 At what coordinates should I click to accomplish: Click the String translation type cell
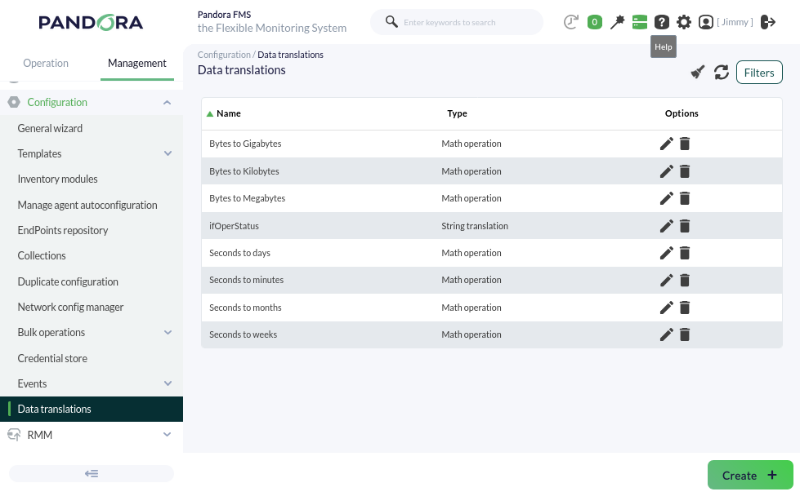tap(474, 226)
